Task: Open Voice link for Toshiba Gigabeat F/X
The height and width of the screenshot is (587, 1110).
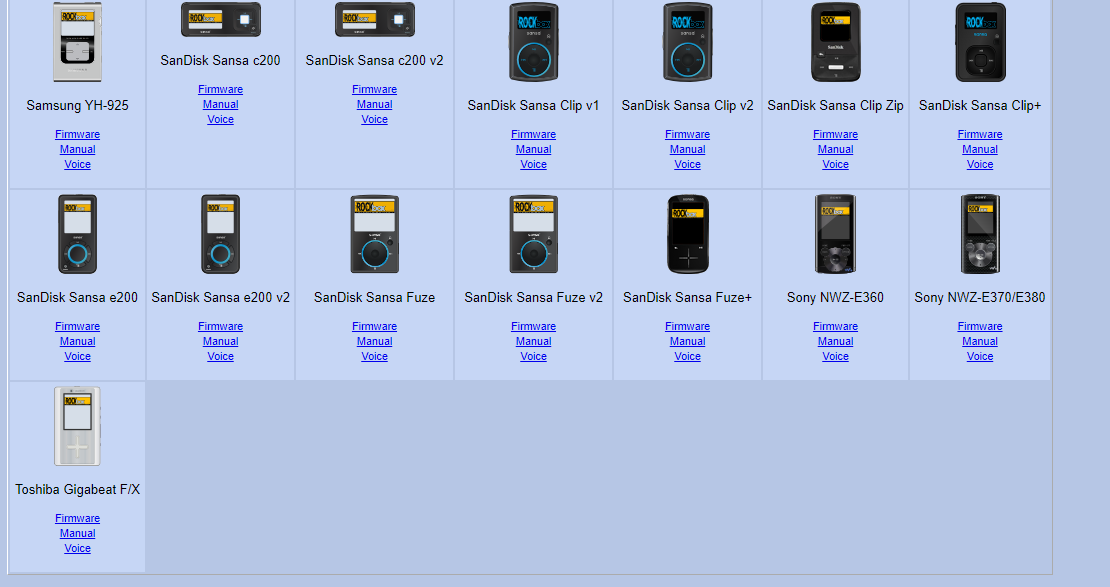Action: [x=77, y=548]
